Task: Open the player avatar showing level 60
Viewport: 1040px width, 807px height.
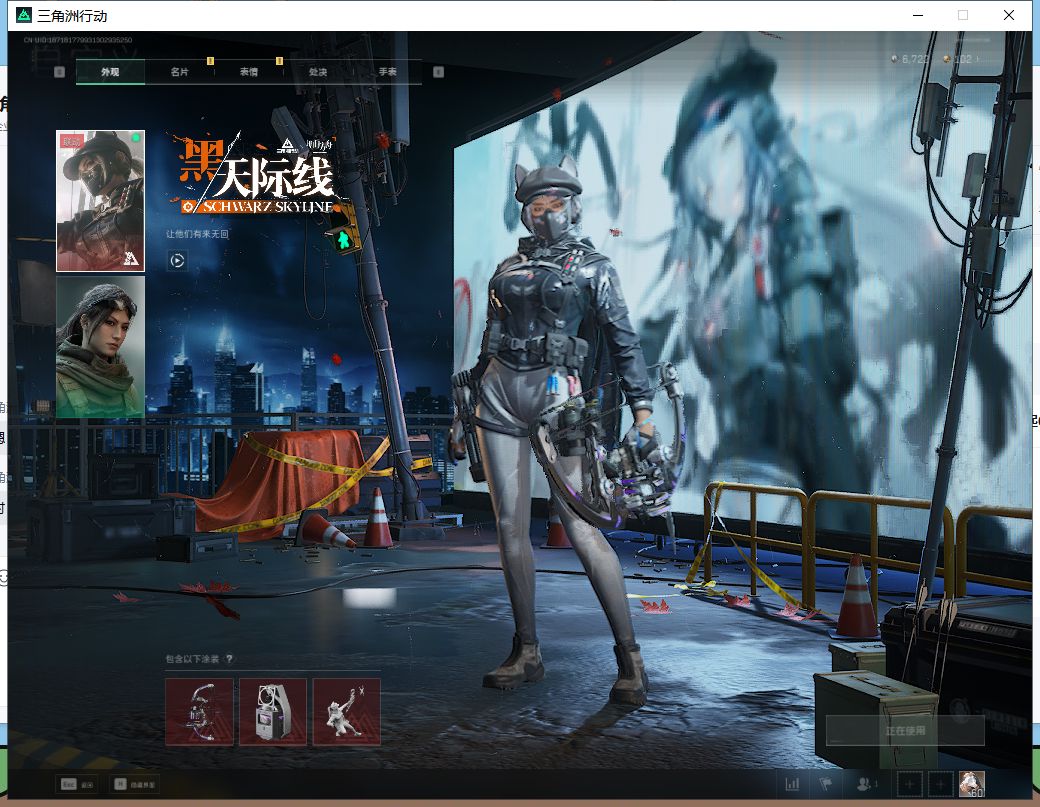Action: [972, 784]
